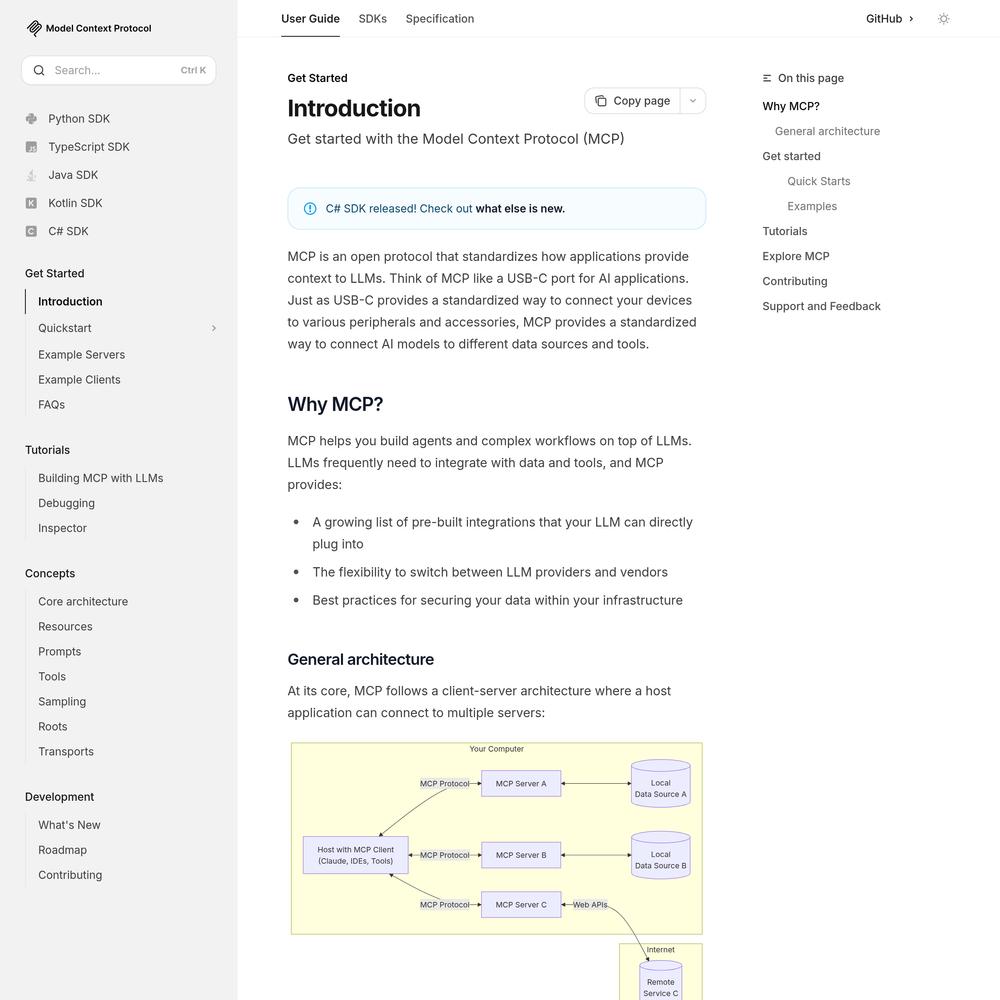Viewport: 1000px width, 1000px height.
Task: Toggle the light/dark theme sun icon
Action: pos(944,19)
